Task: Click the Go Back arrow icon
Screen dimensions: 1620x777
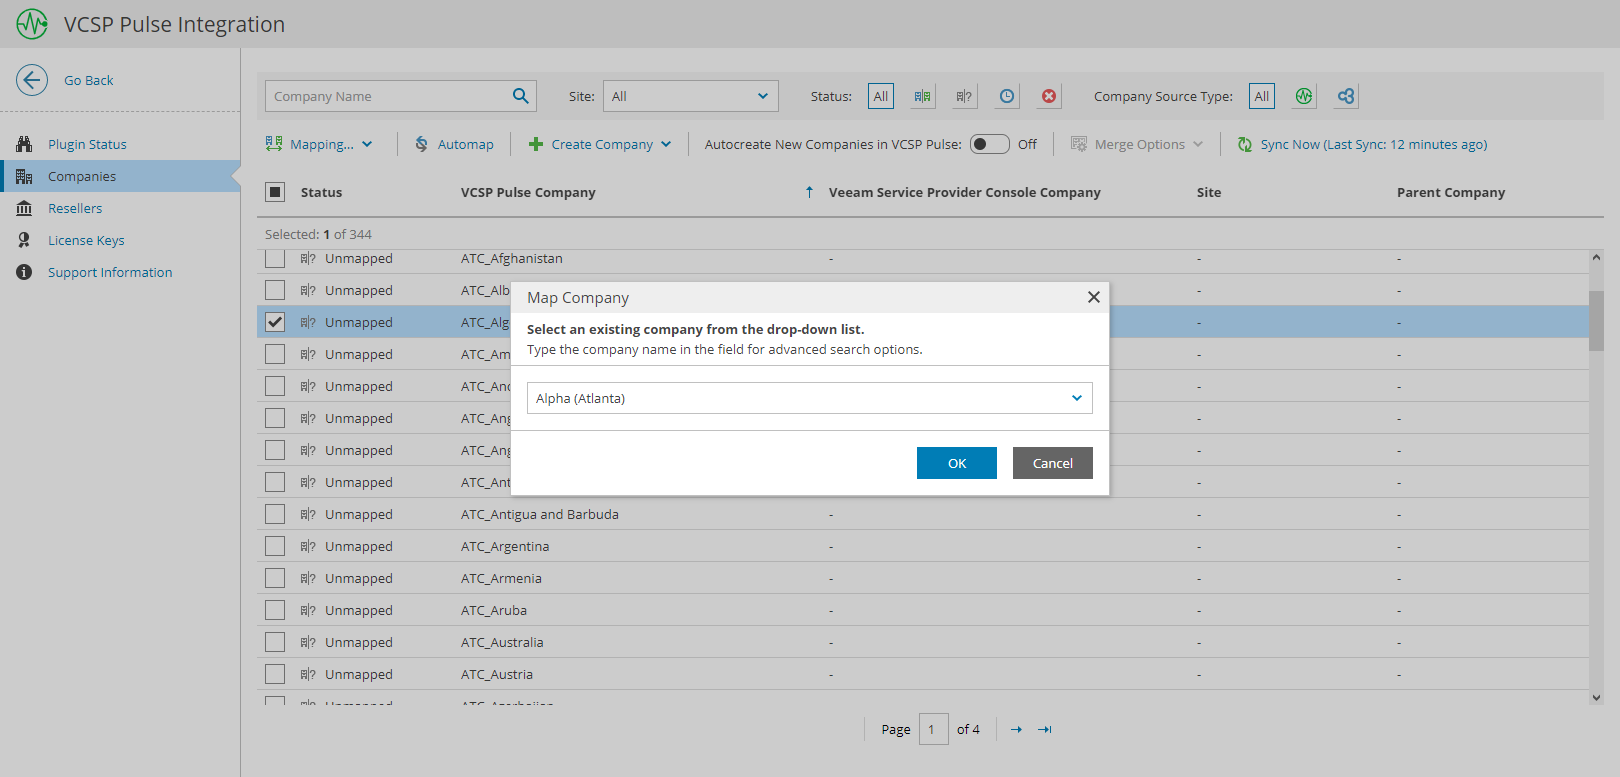Action: (x=32, y=80)
